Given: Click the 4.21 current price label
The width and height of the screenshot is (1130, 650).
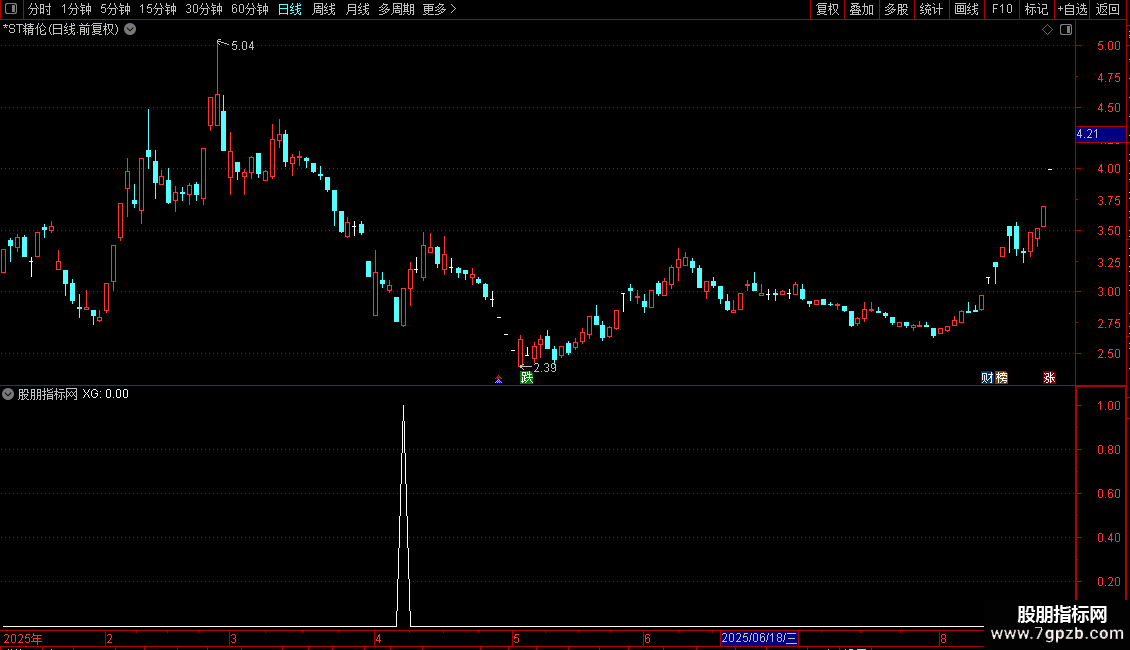Looking at the screenshot, I should pos(1100,134).
